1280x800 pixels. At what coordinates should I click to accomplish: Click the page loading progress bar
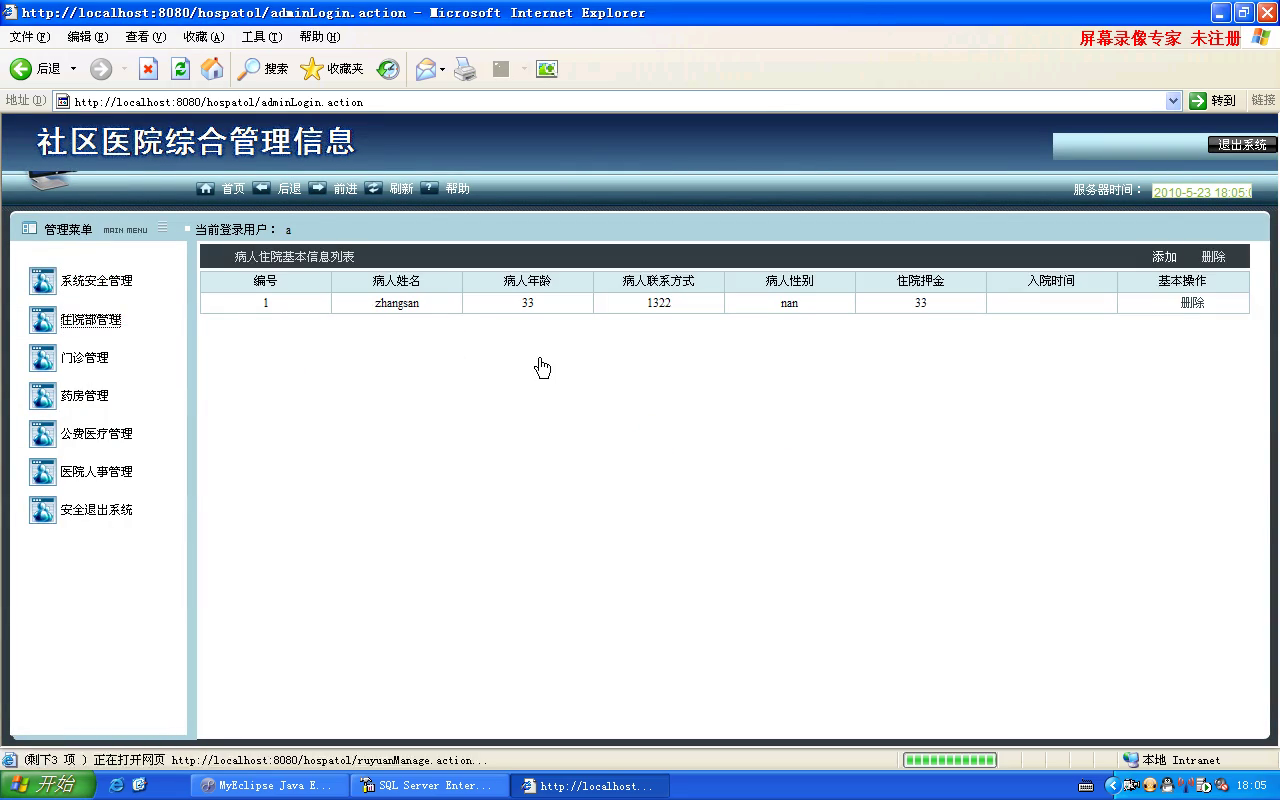coord(950,760)
